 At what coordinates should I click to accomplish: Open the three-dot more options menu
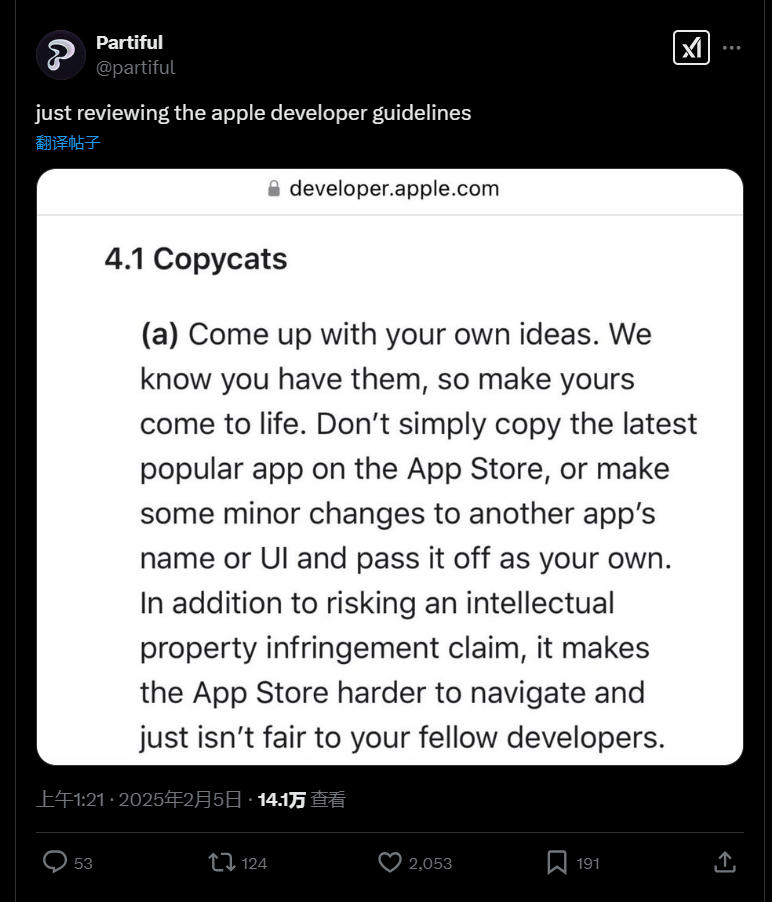tap(732, 47)
